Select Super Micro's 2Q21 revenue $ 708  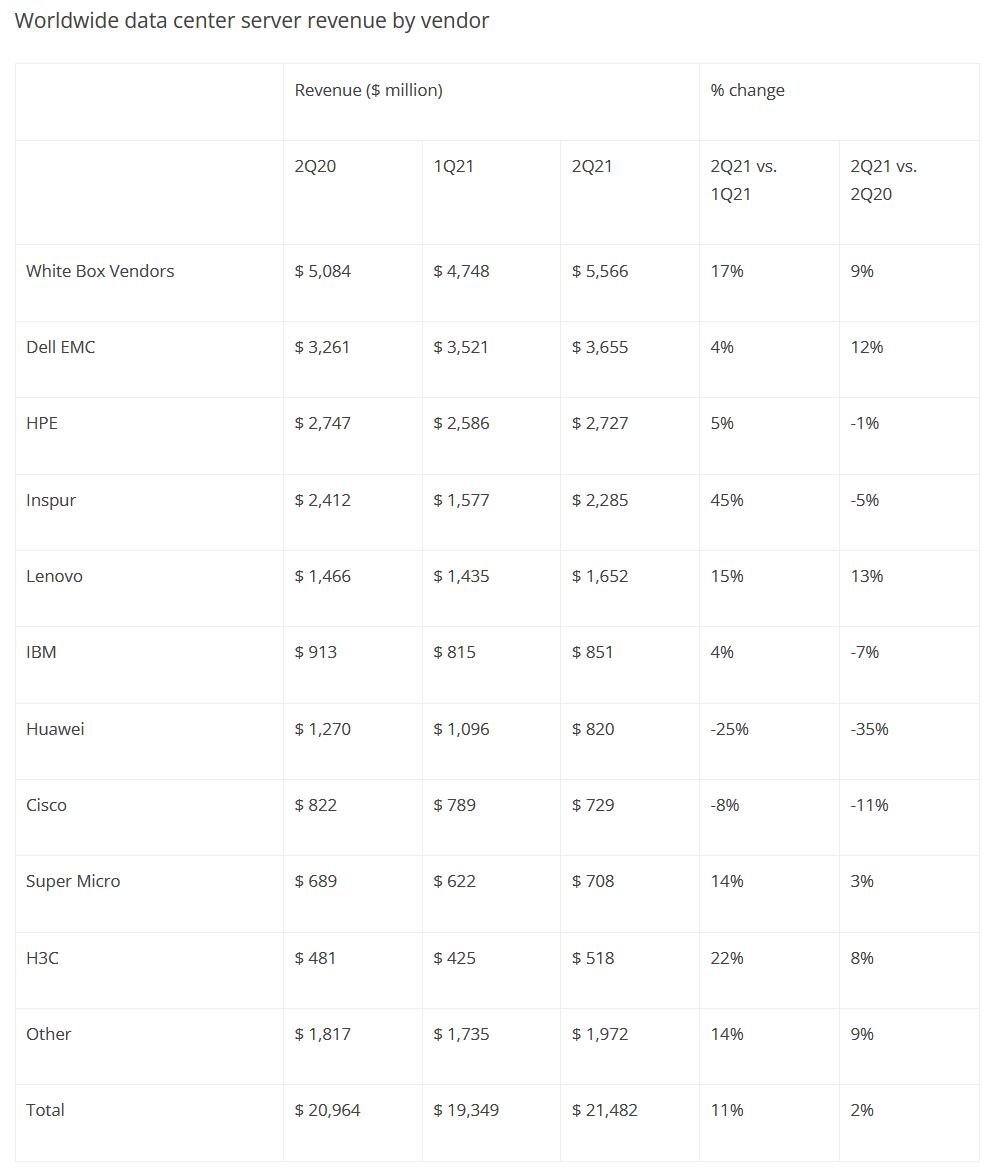coord(593,881)
